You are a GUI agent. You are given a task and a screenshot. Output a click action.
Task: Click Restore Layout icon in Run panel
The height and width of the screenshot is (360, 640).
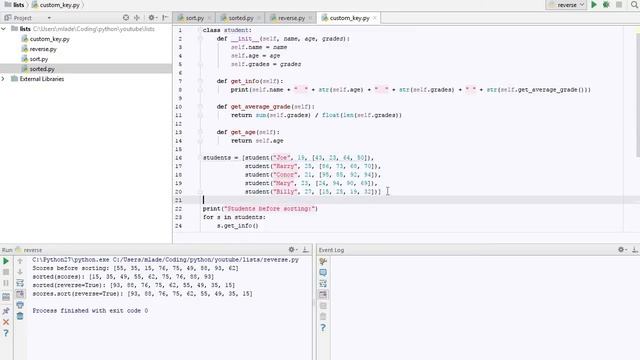pyautogui.click(x=6, y=297)
